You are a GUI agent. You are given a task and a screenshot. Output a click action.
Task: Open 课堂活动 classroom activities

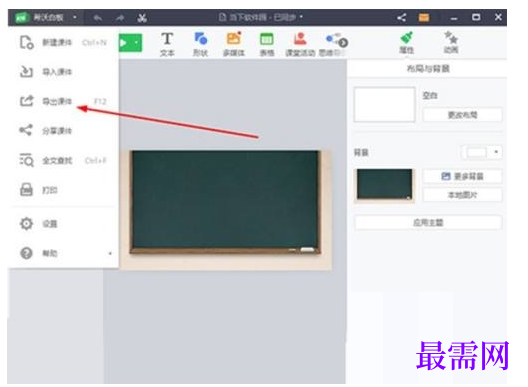(x=300, y=44)
